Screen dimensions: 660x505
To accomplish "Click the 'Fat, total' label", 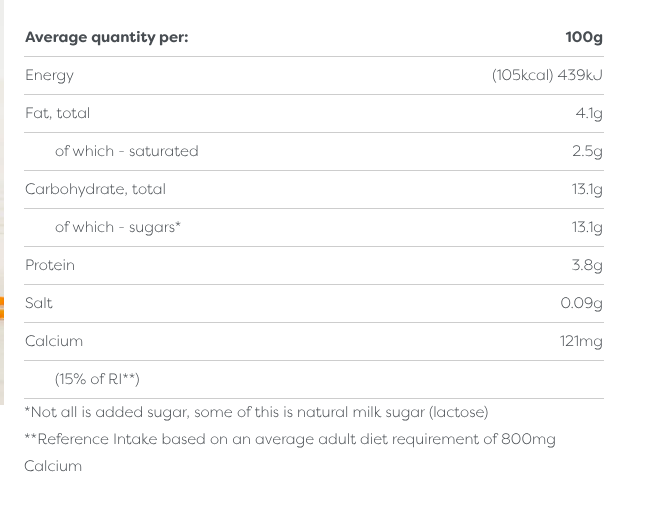I will (x=57, y=113).
